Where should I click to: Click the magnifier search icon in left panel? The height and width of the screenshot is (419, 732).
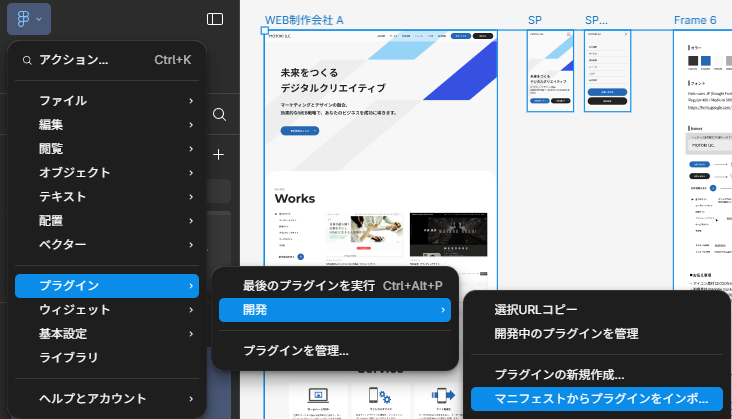coord(219,114)
